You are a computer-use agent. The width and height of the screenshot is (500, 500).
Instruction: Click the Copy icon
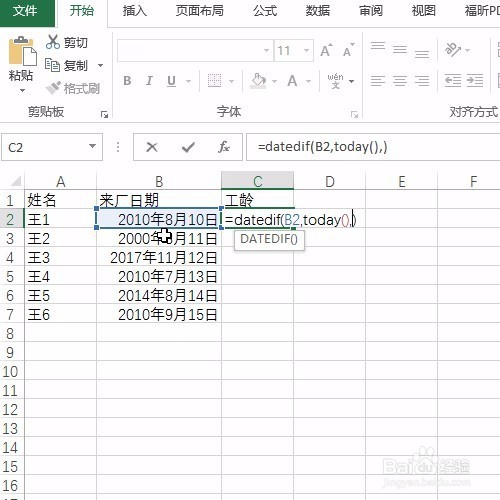point(52,65)
